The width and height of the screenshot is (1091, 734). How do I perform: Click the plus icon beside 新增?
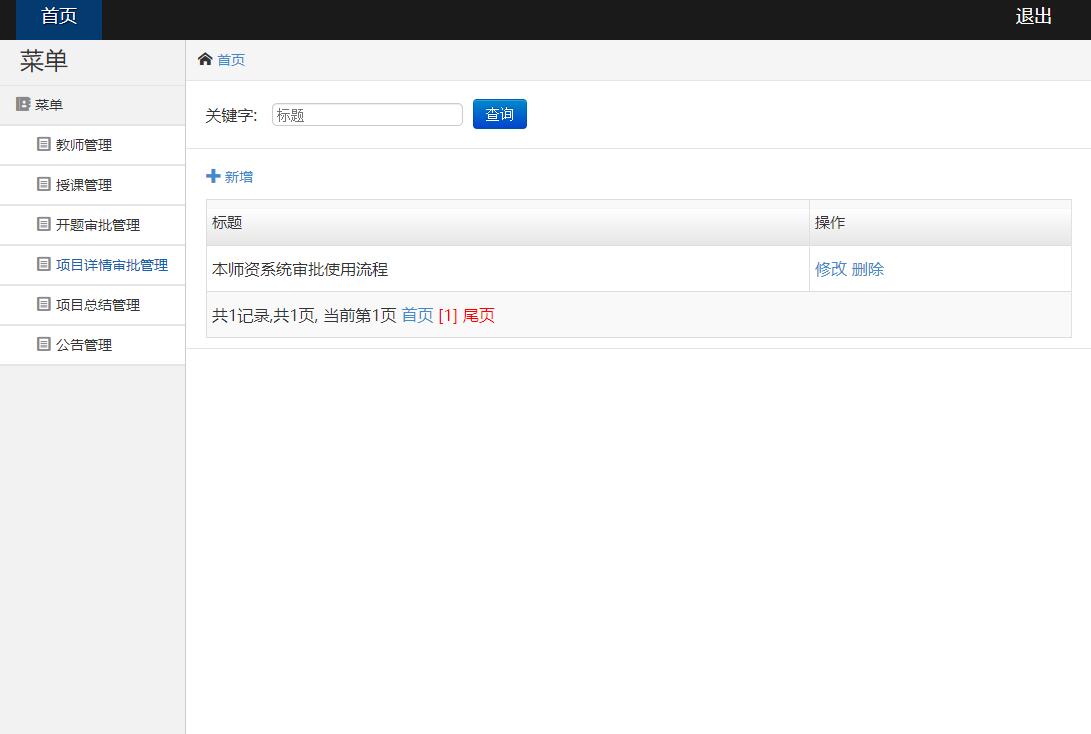click(x=212, y=176)
